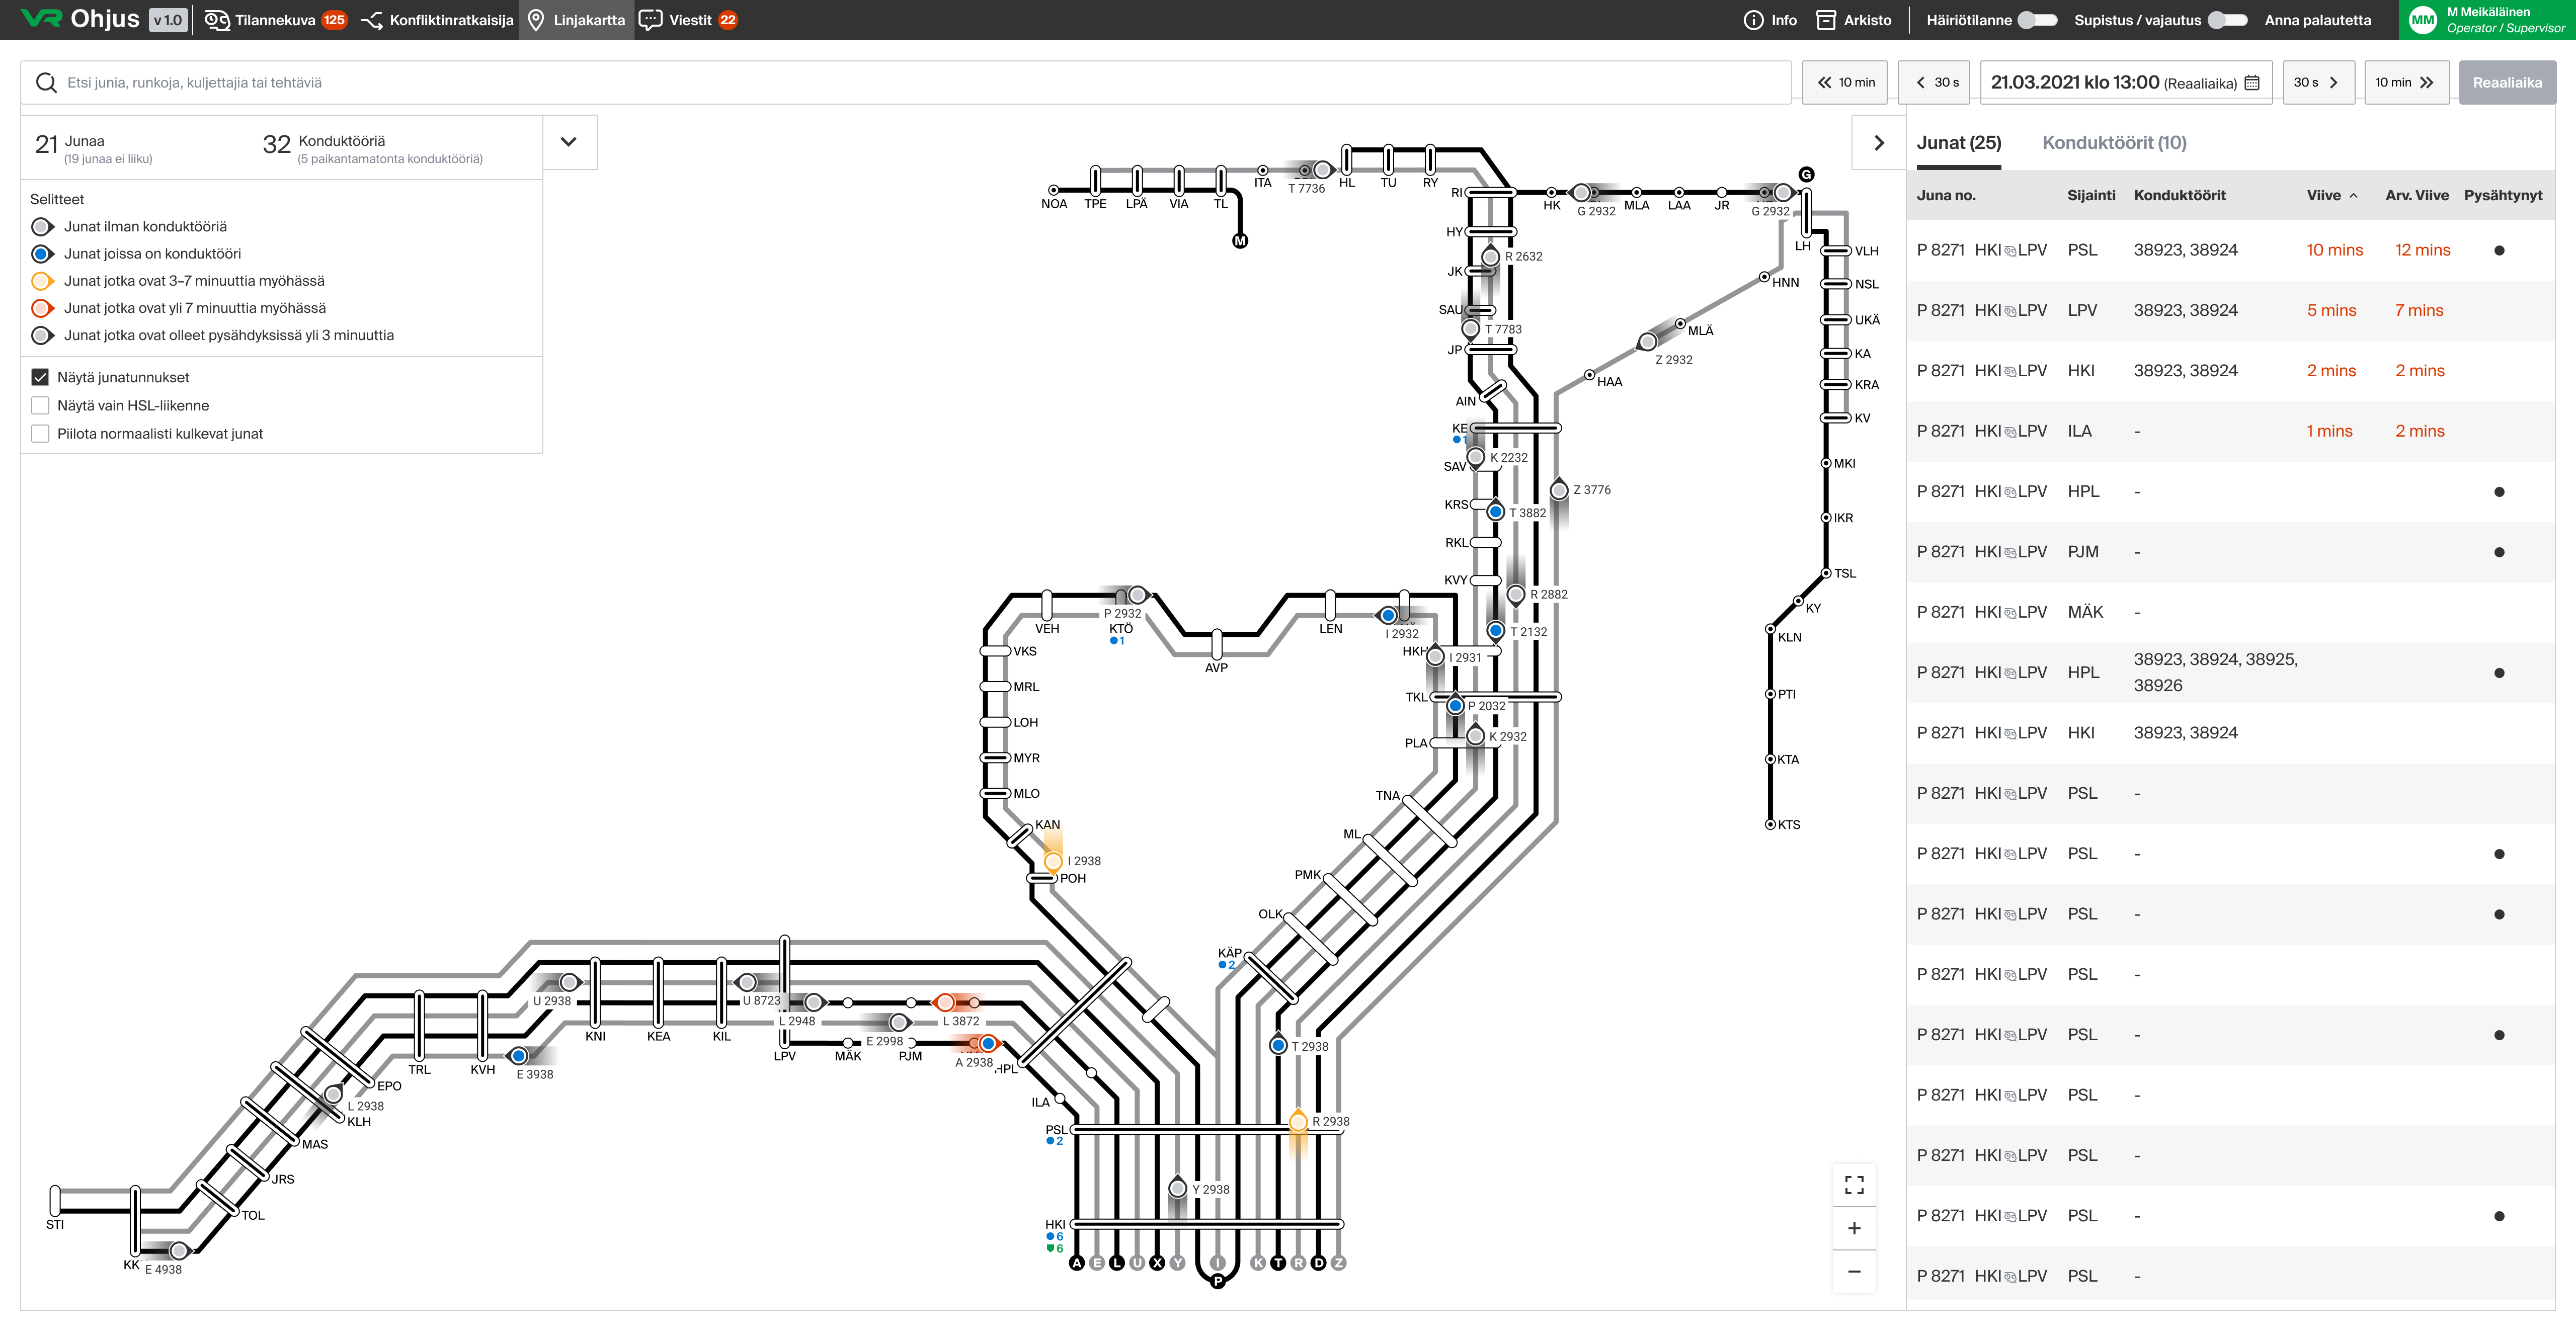The height and width of the screenshot is (1344, 2576).
Task: Select Linjakartta menu item
Action: tap(576, 20)
